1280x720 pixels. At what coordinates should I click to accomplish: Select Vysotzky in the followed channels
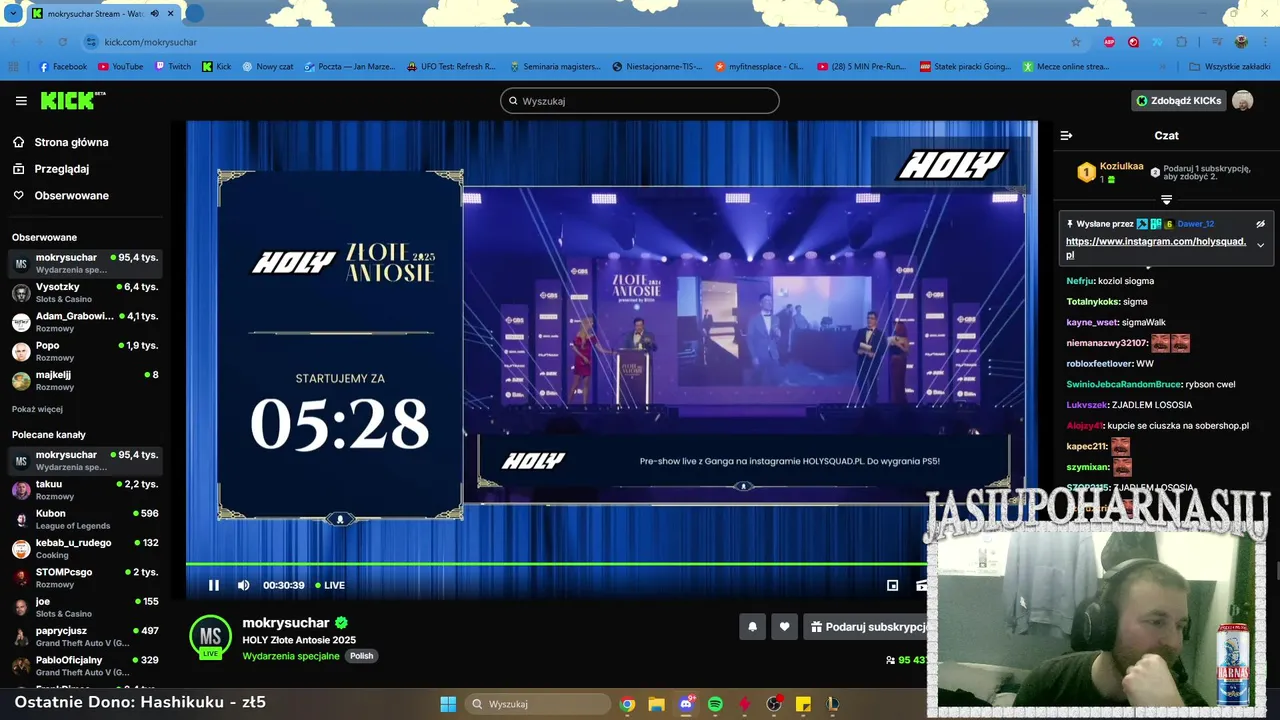pos(84,292)
